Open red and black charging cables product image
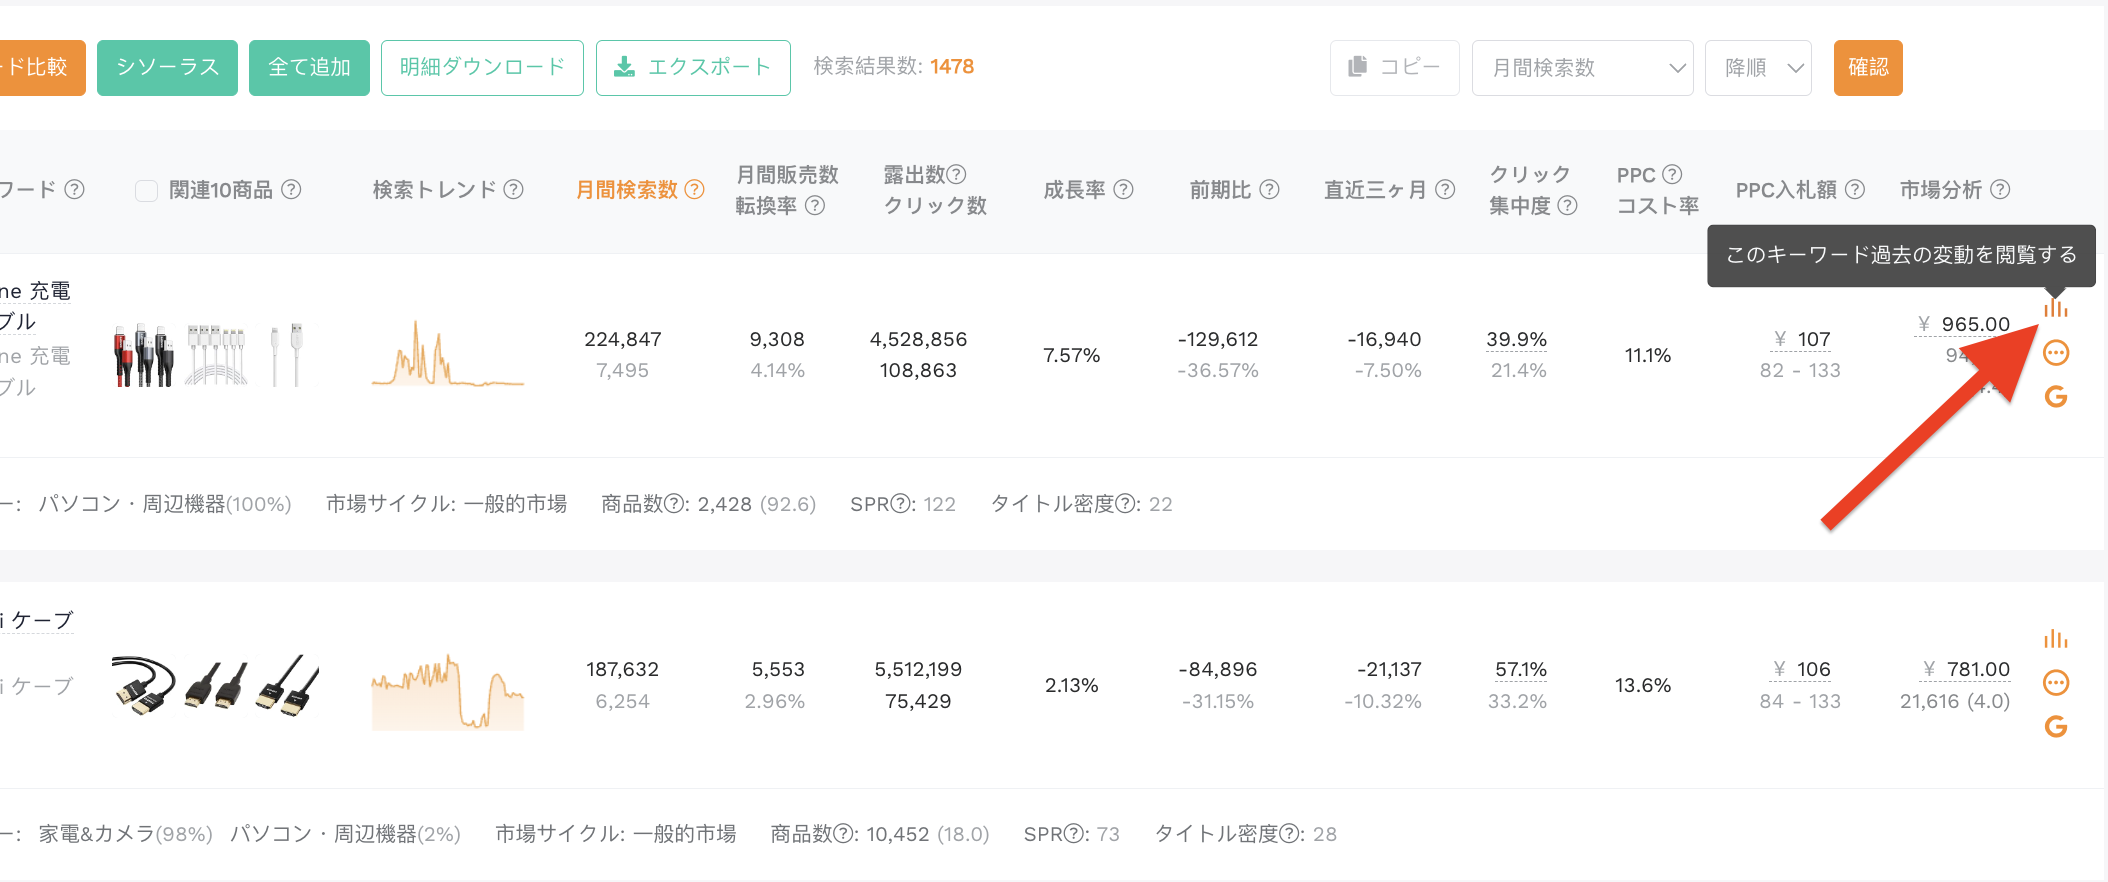 pos(145,355)
